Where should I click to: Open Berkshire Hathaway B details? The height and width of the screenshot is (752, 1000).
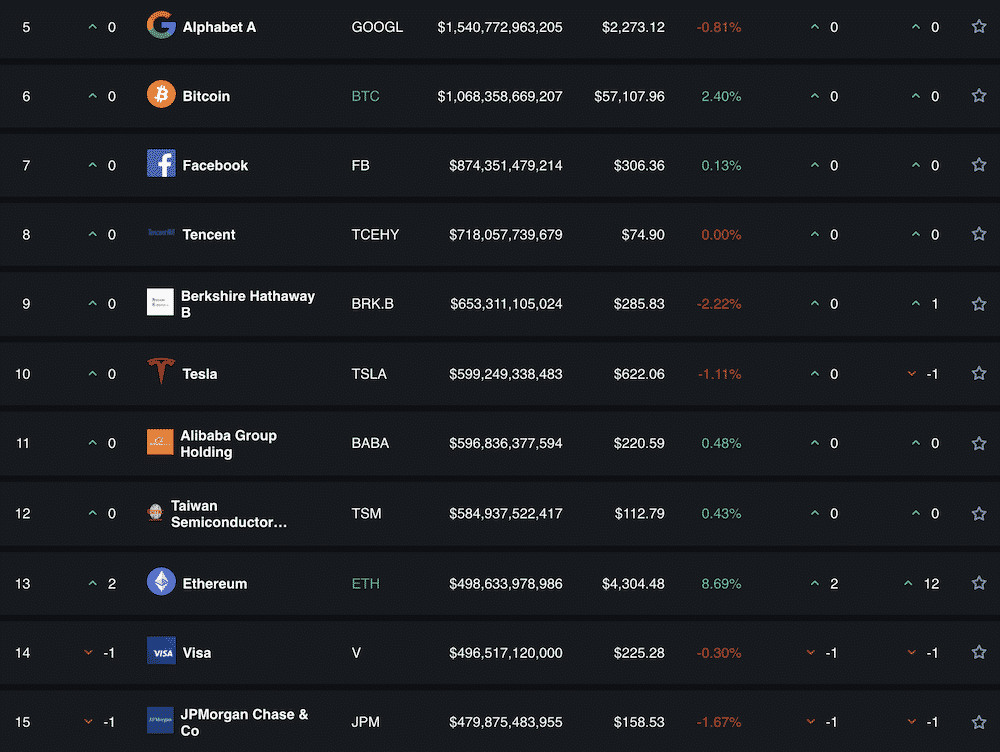[x=248, y=303]
